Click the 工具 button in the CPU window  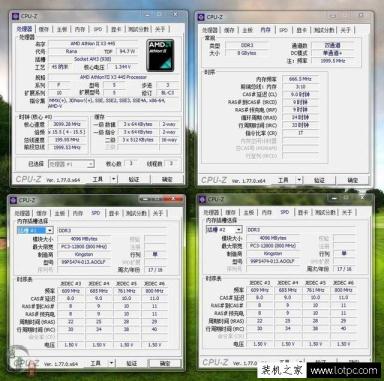coord(98,179)
